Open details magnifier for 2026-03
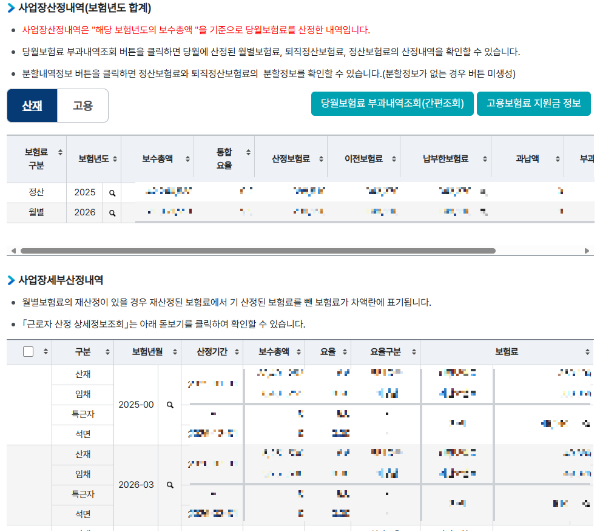Viewport: 600px width, 531px height. coord(170,485)
